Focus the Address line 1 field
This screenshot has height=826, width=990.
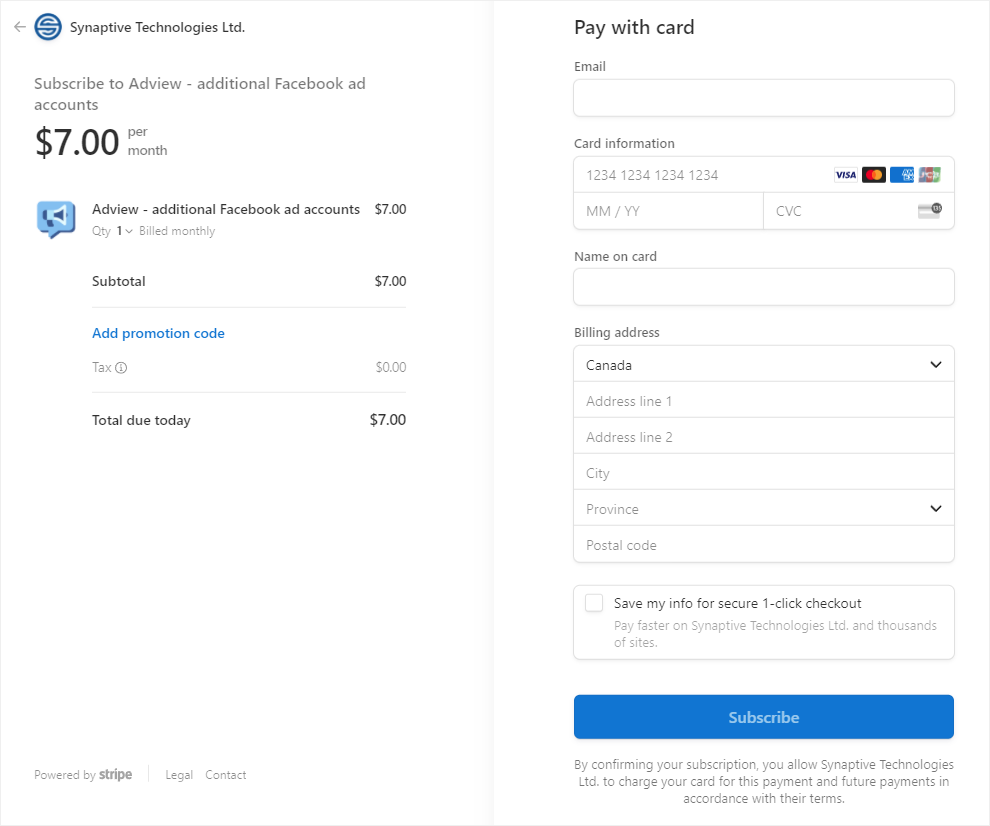(x=764, y=400)
